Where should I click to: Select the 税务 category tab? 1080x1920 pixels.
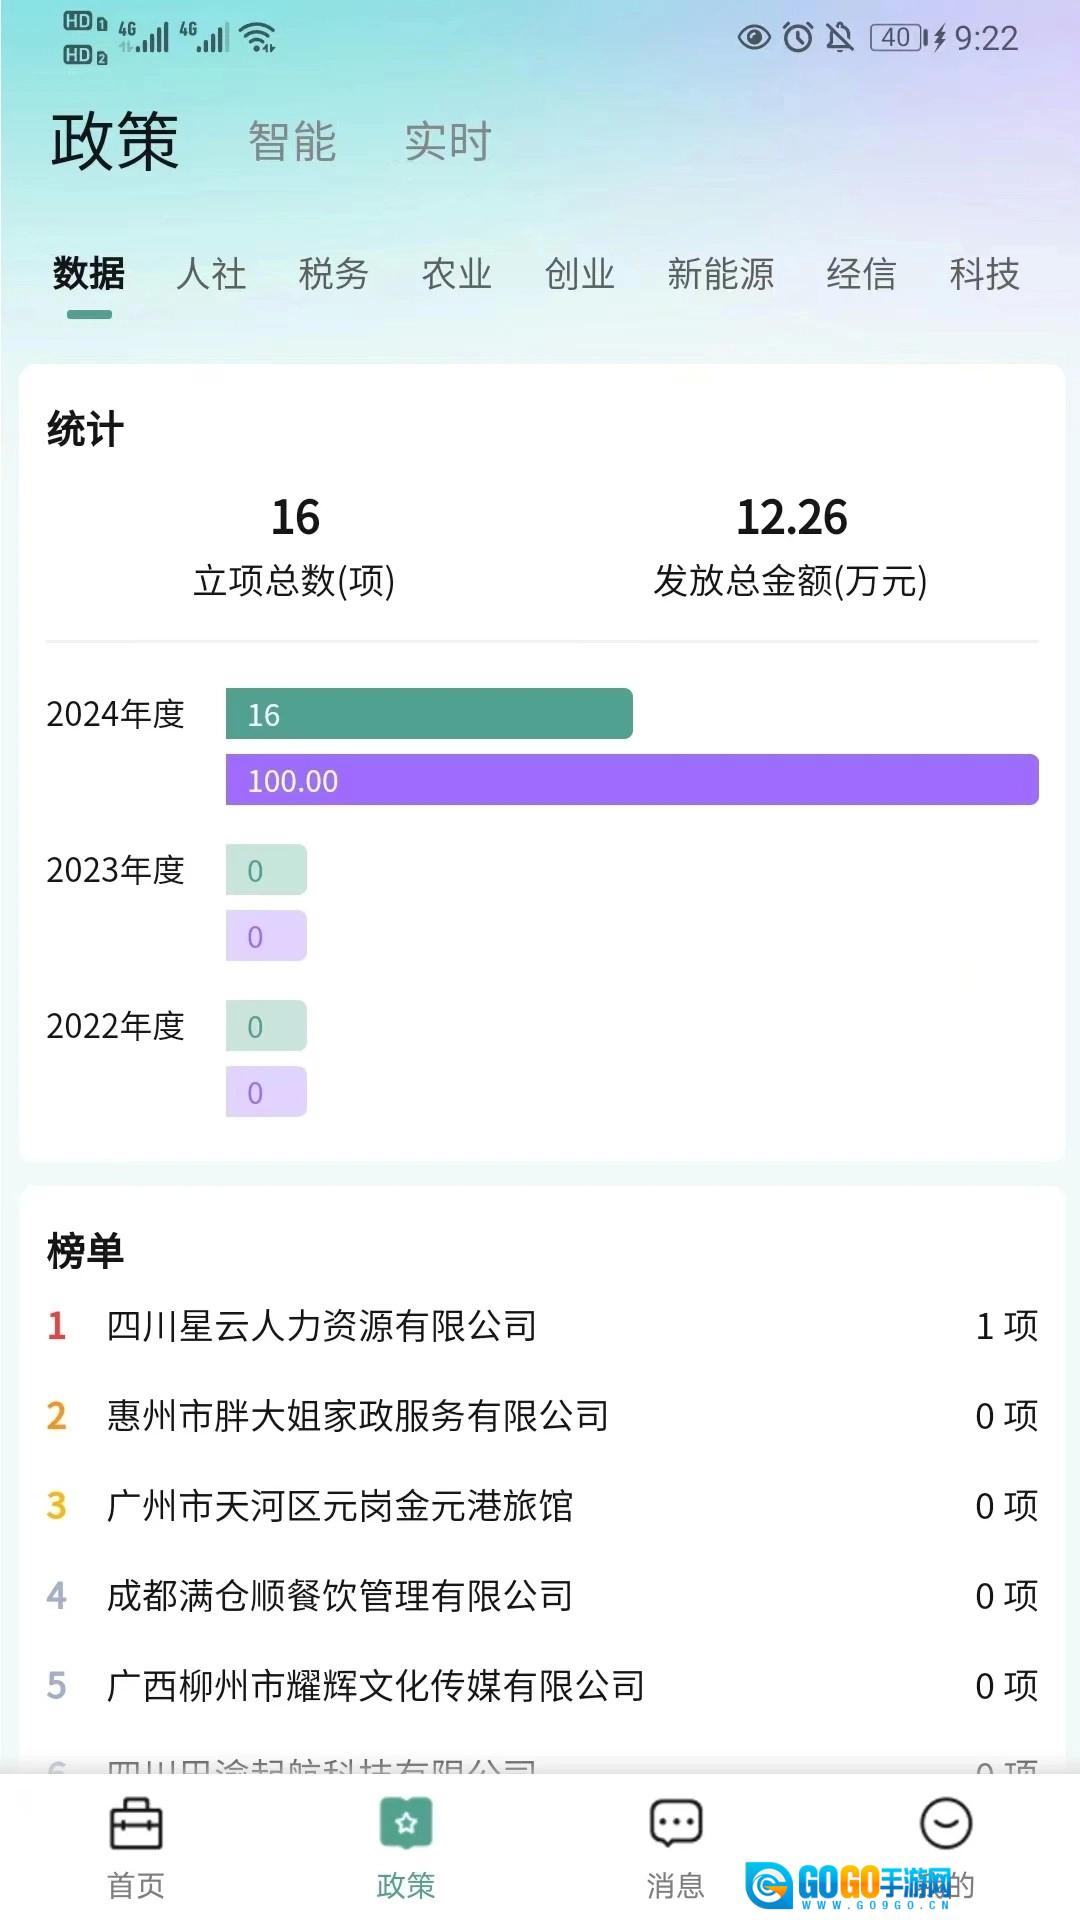tap(334, 273)
